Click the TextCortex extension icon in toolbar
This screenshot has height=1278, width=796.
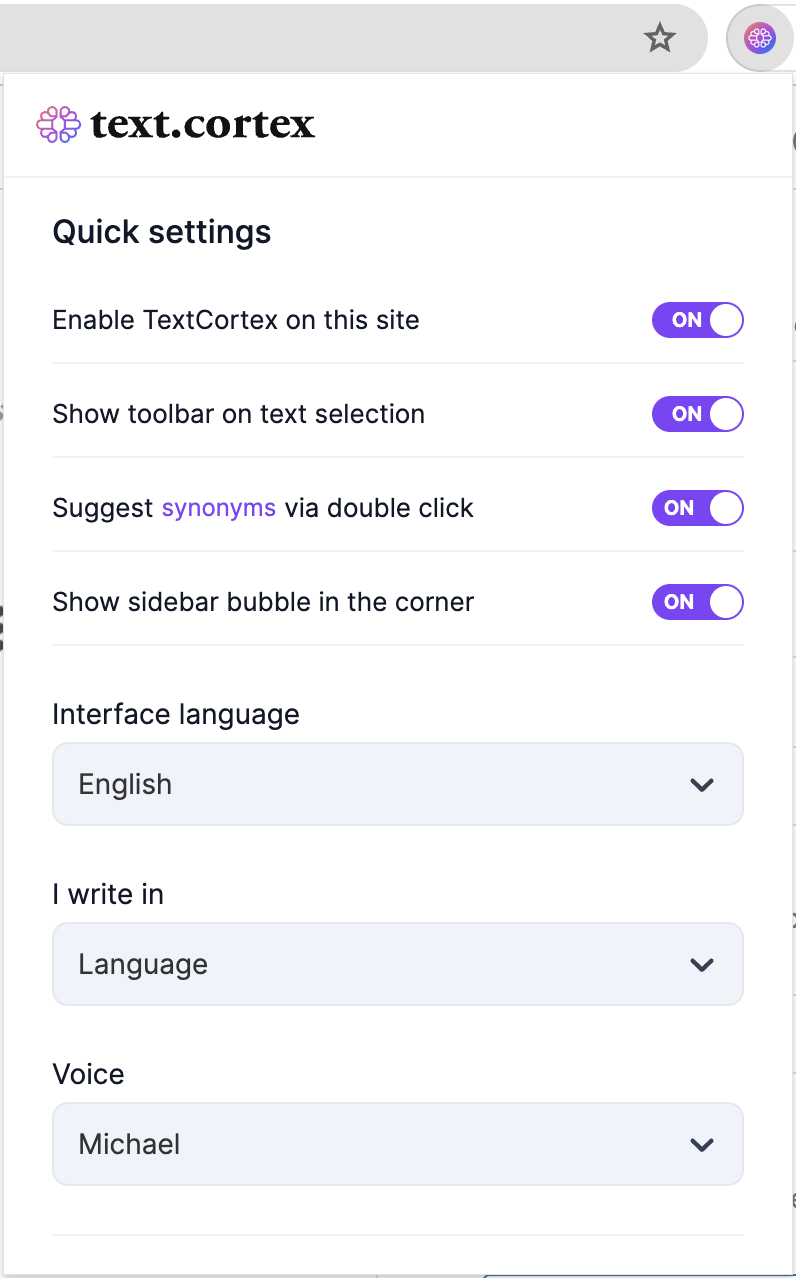pos(760,39)
